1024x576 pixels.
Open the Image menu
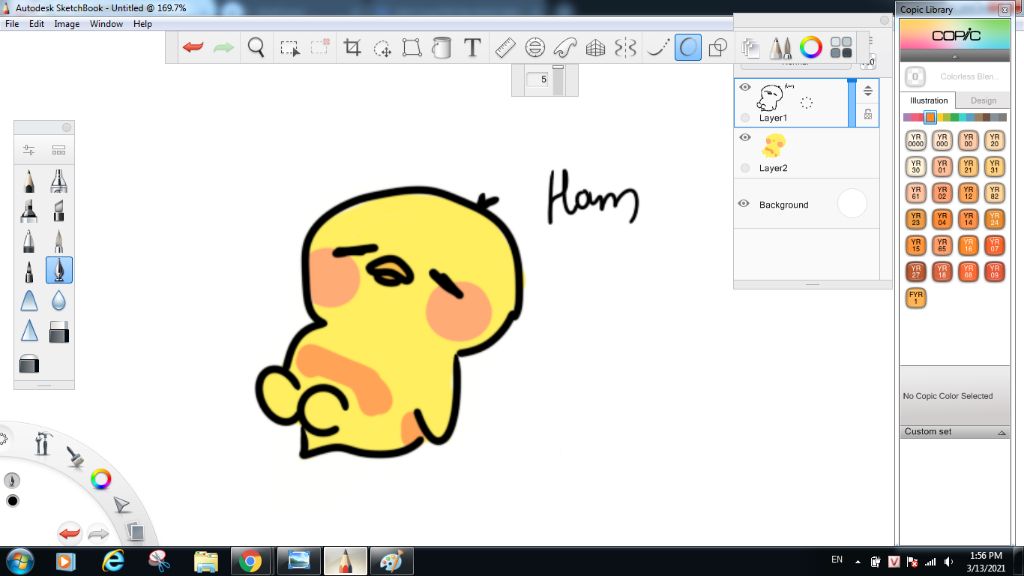coord(67,24)
